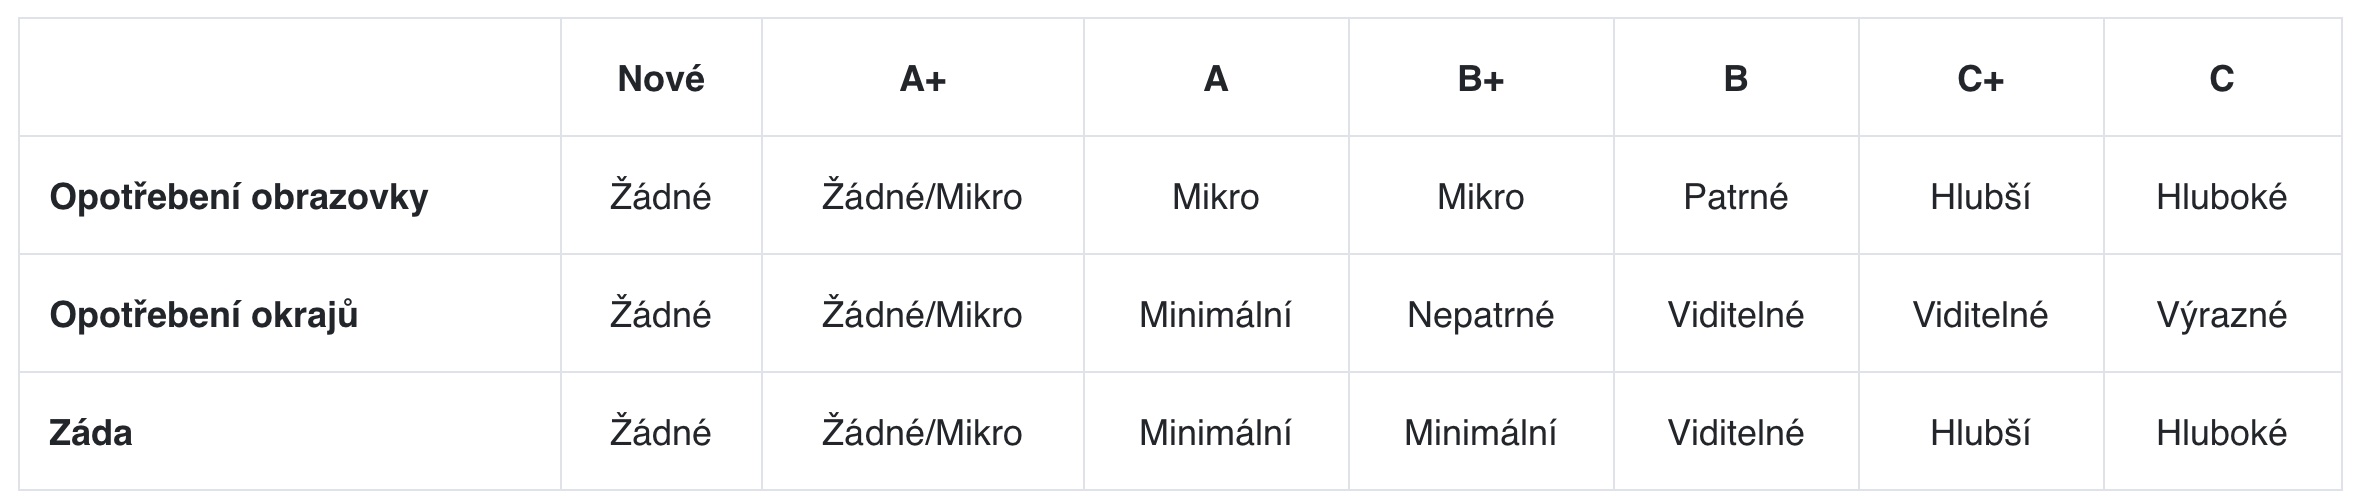Click "Viditelné" under B in Záda row

click(x=1735, y=432)
